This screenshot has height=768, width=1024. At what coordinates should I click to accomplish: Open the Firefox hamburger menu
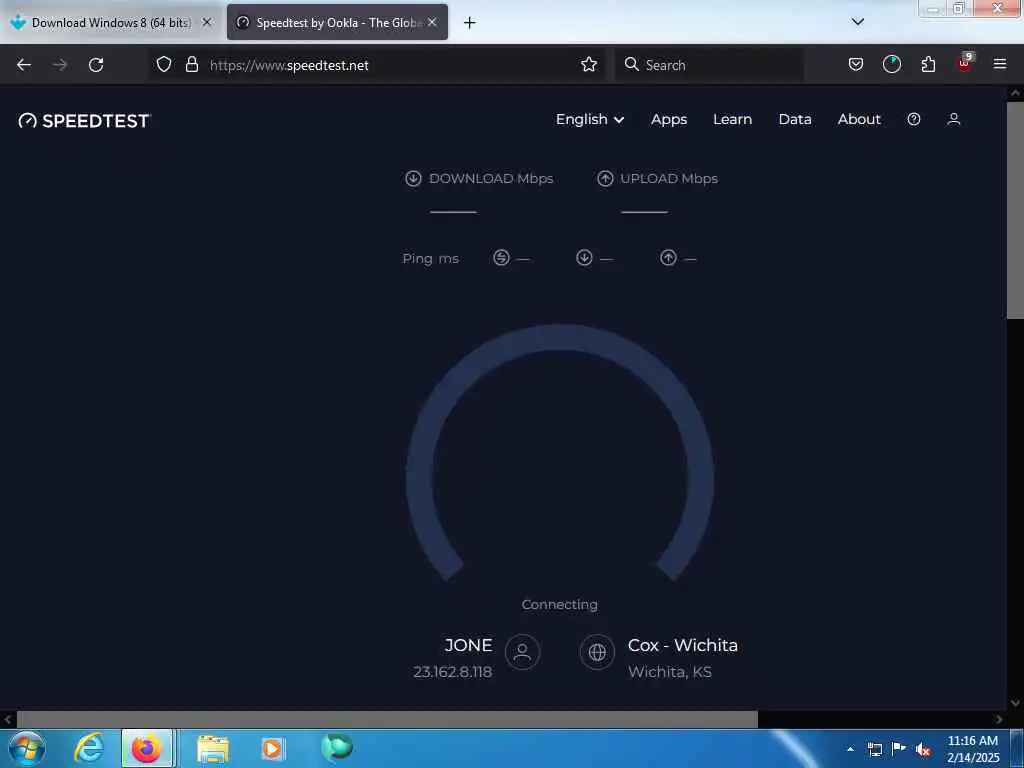[999, 65]
